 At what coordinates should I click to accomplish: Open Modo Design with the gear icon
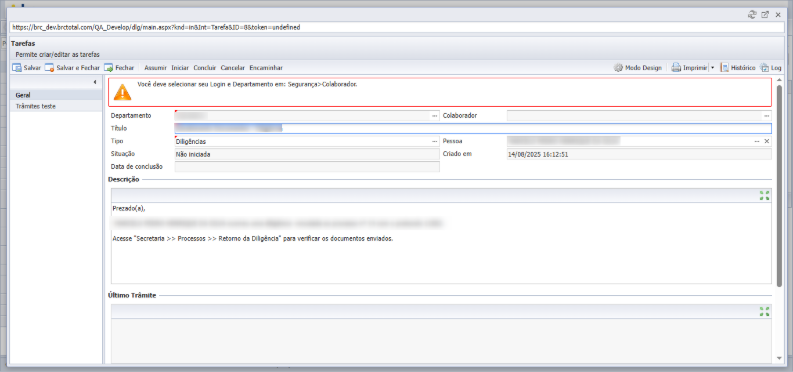coord(638,68)
